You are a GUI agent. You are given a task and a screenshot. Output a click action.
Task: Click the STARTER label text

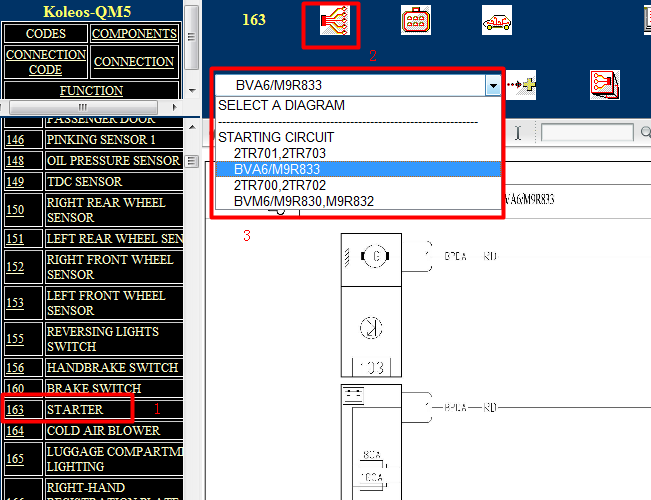pos(75,410)
